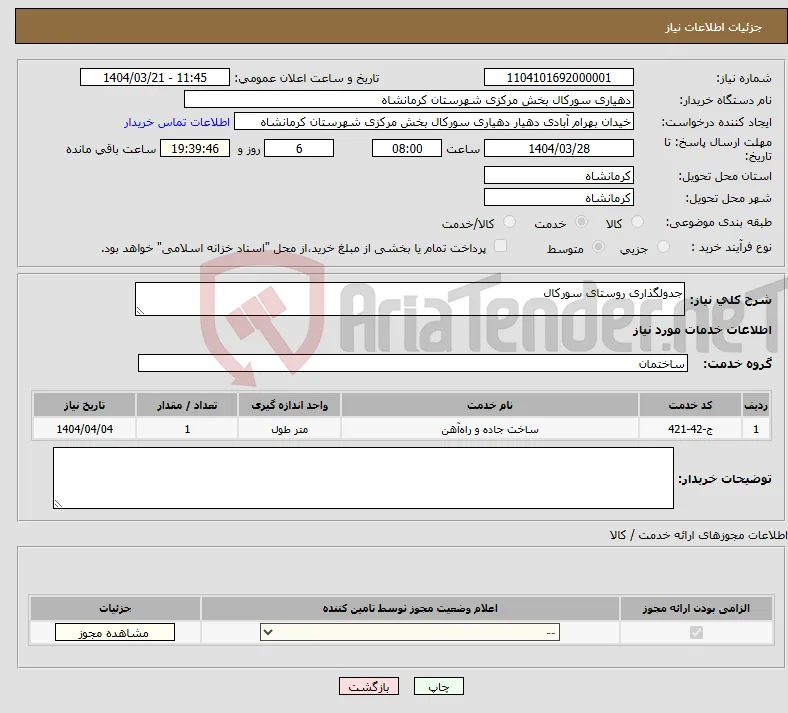Choose the جزیی purchase type radio

click(x=663, y=247)
